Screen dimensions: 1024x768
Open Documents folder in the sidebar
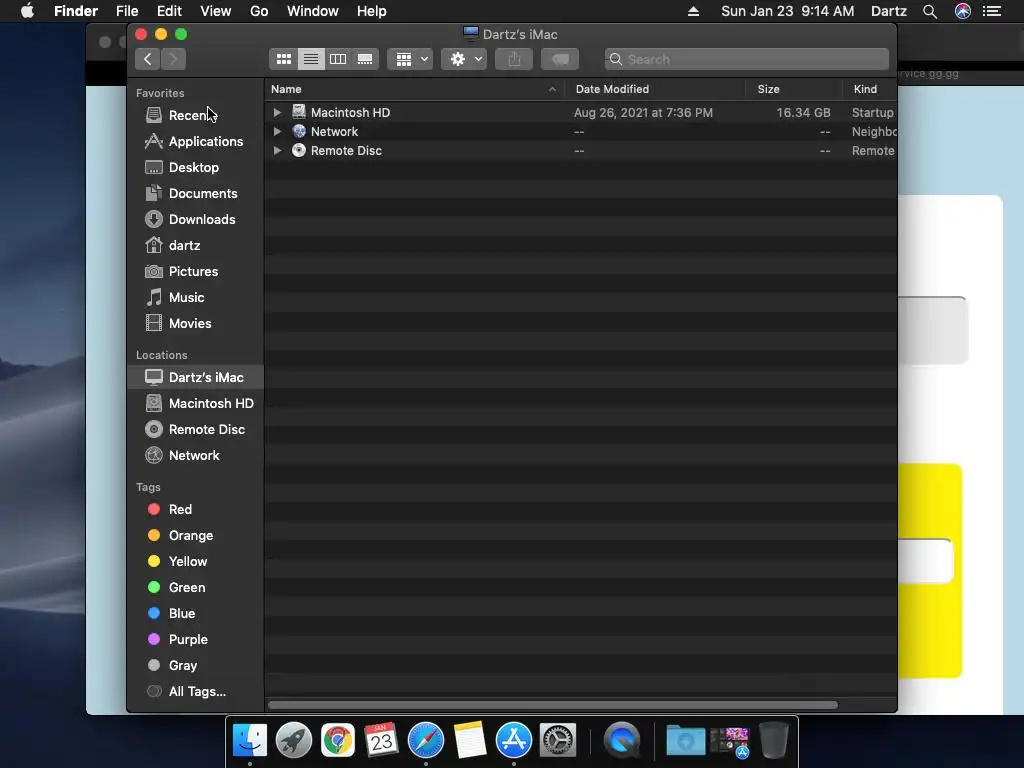(195, 193)
